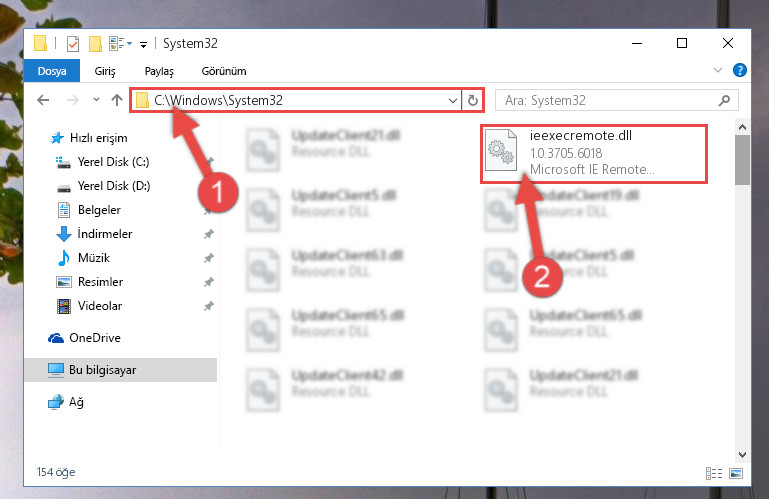Viewport: 769px width, 499px height.
Task: Select ieexecremote.dll file
Action: click(x=594, y=154)
